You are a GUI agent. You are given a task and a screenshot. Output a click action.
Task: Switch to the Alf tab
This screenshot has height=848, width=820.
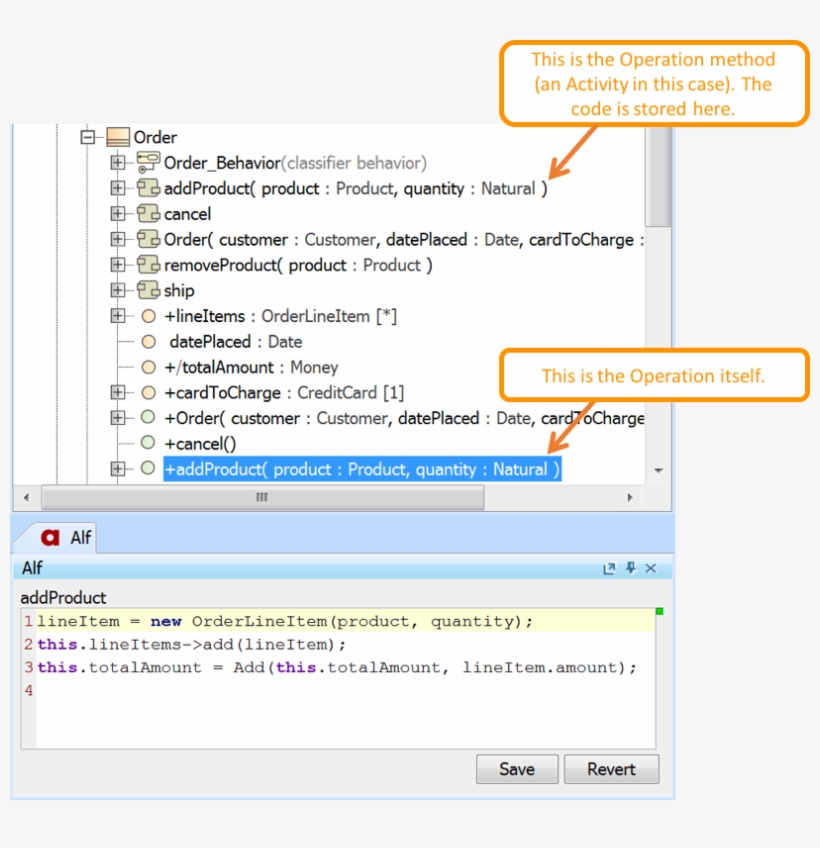(x=68, y=537)
